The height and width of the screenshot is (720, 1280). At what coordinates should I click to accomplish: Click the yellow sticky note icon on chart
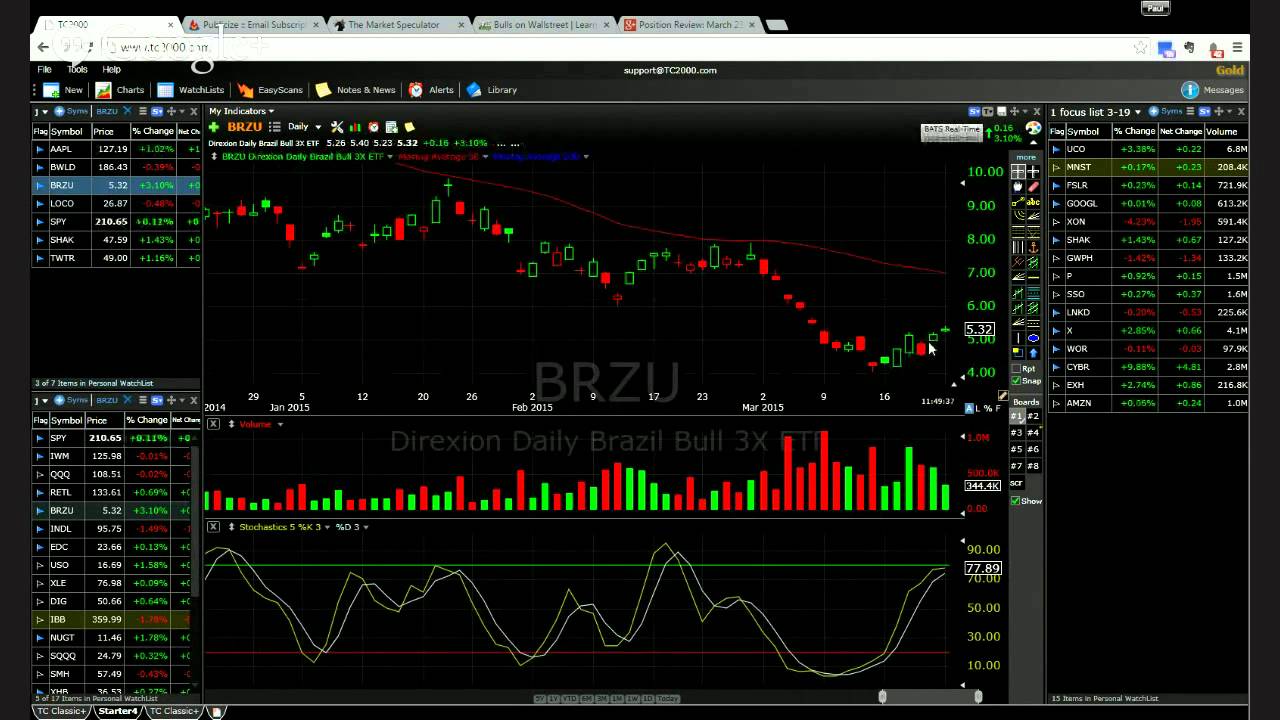coord(409,127)
